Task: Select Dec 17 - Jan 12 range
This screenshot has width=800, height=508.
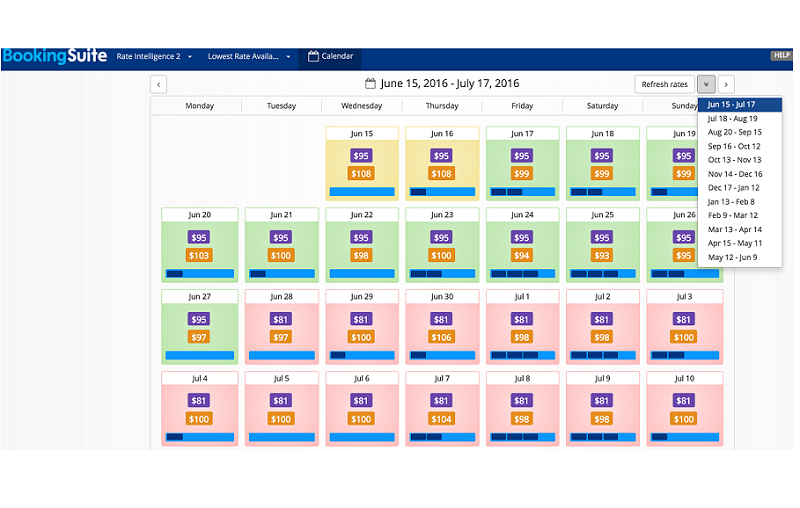Action: (x=733, y=187)
